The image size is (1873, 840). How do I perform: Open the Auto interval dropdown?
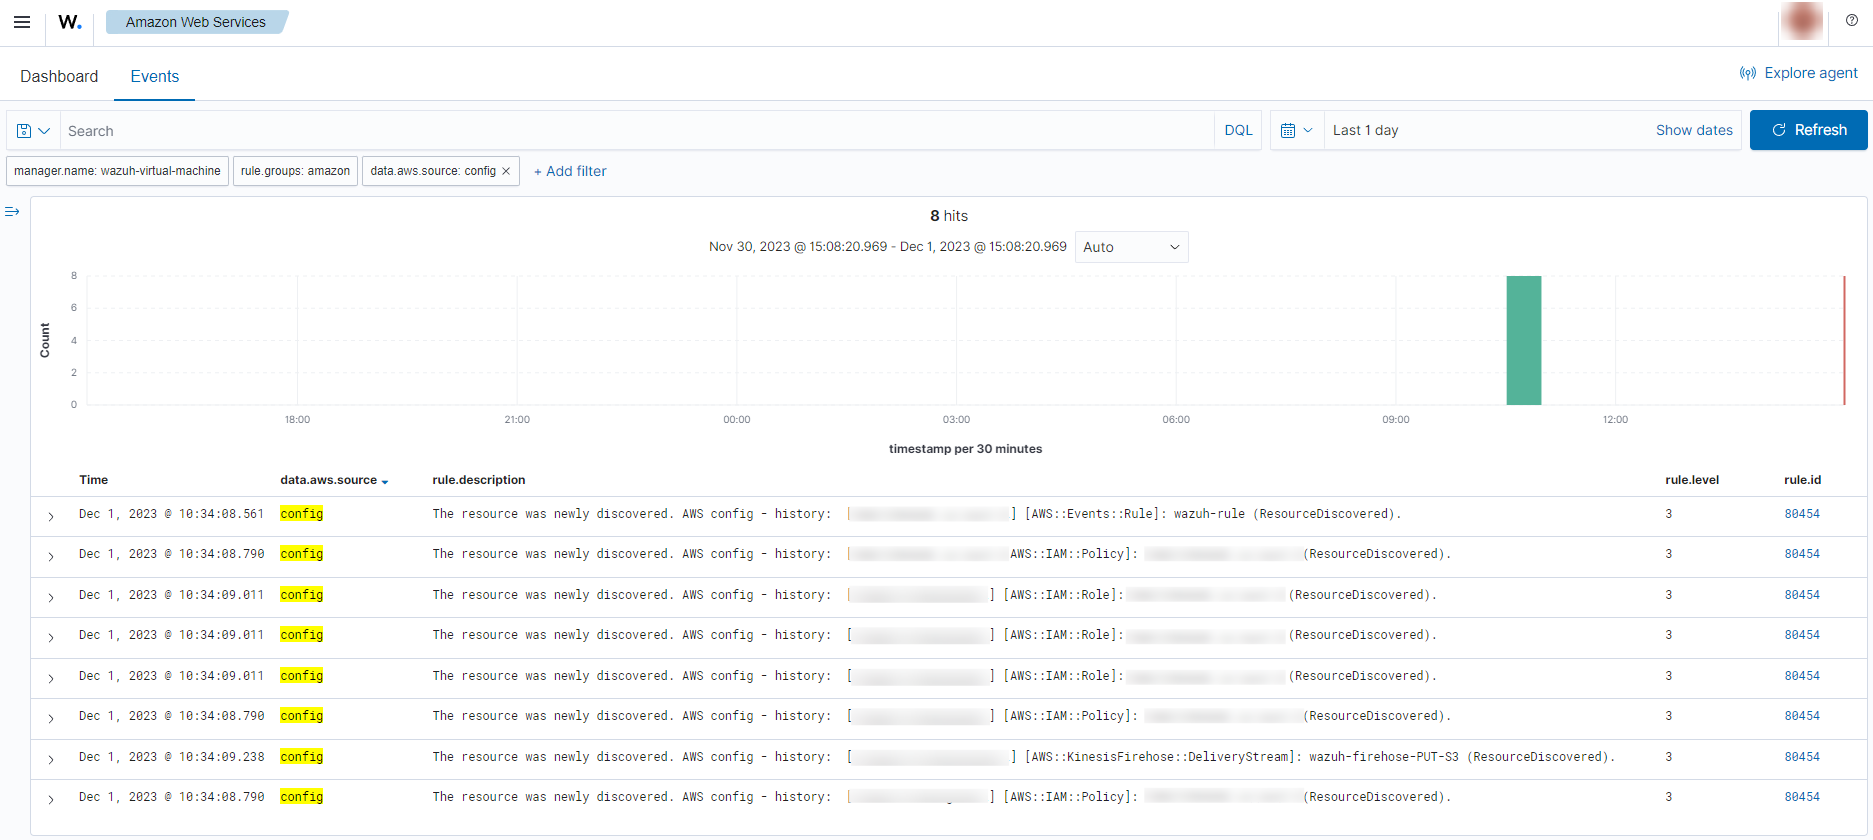[x=1131, y=247]
